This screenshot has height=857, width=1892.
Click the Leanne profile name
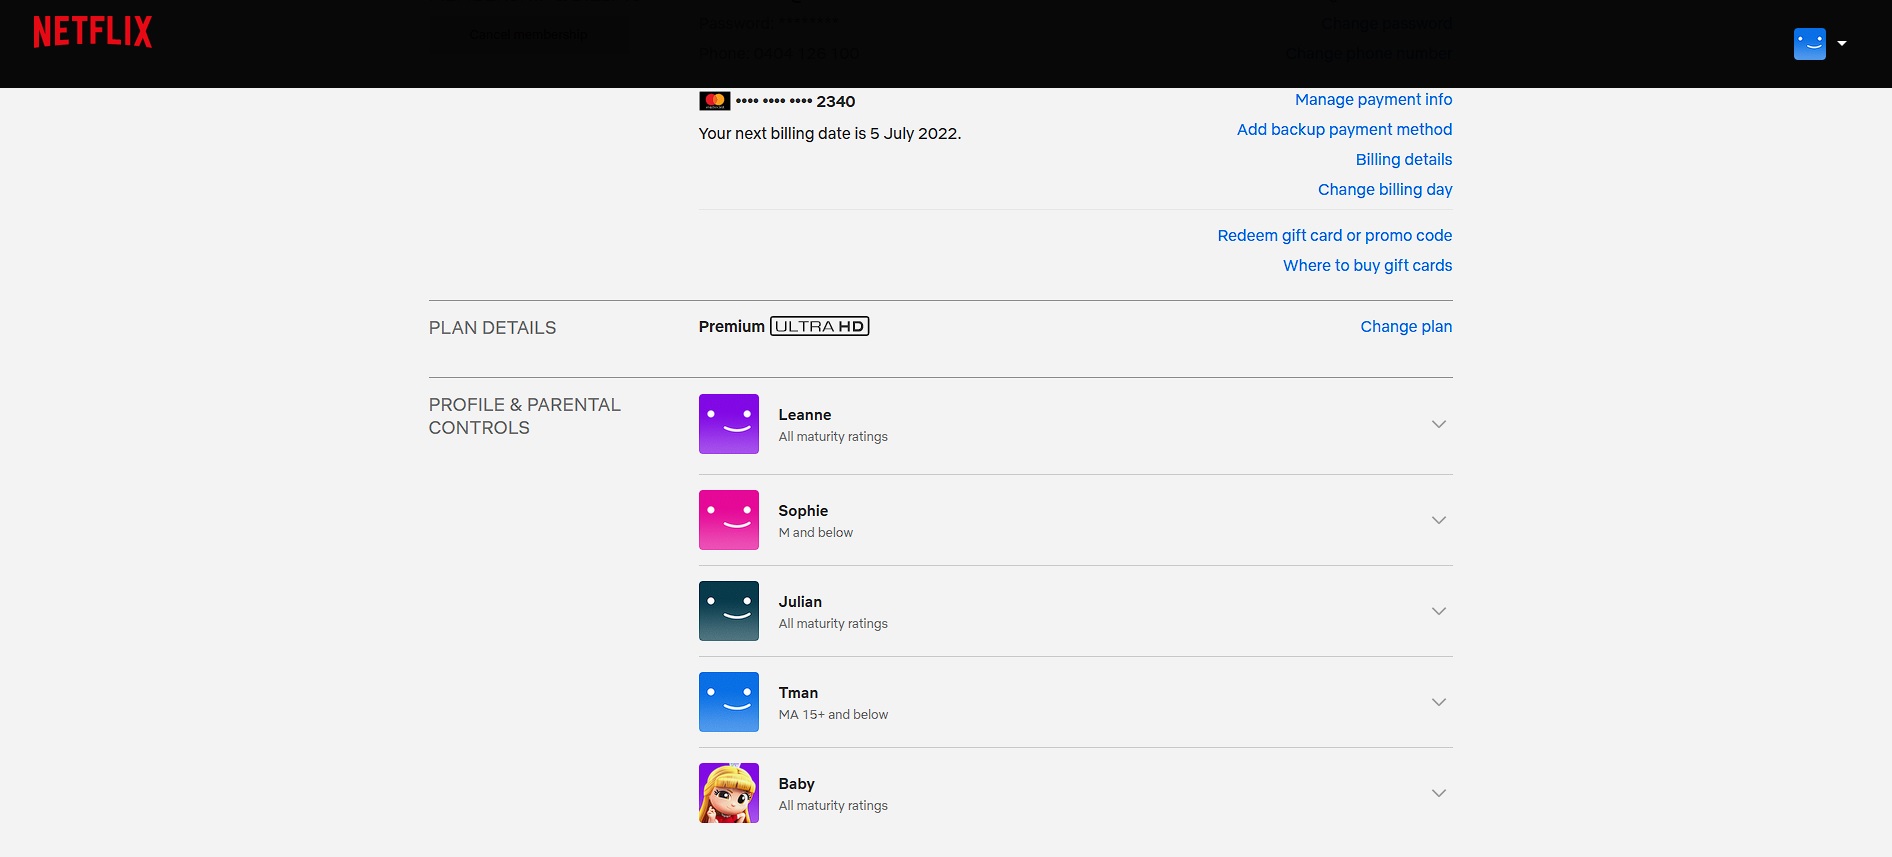[x=805, y=415]
